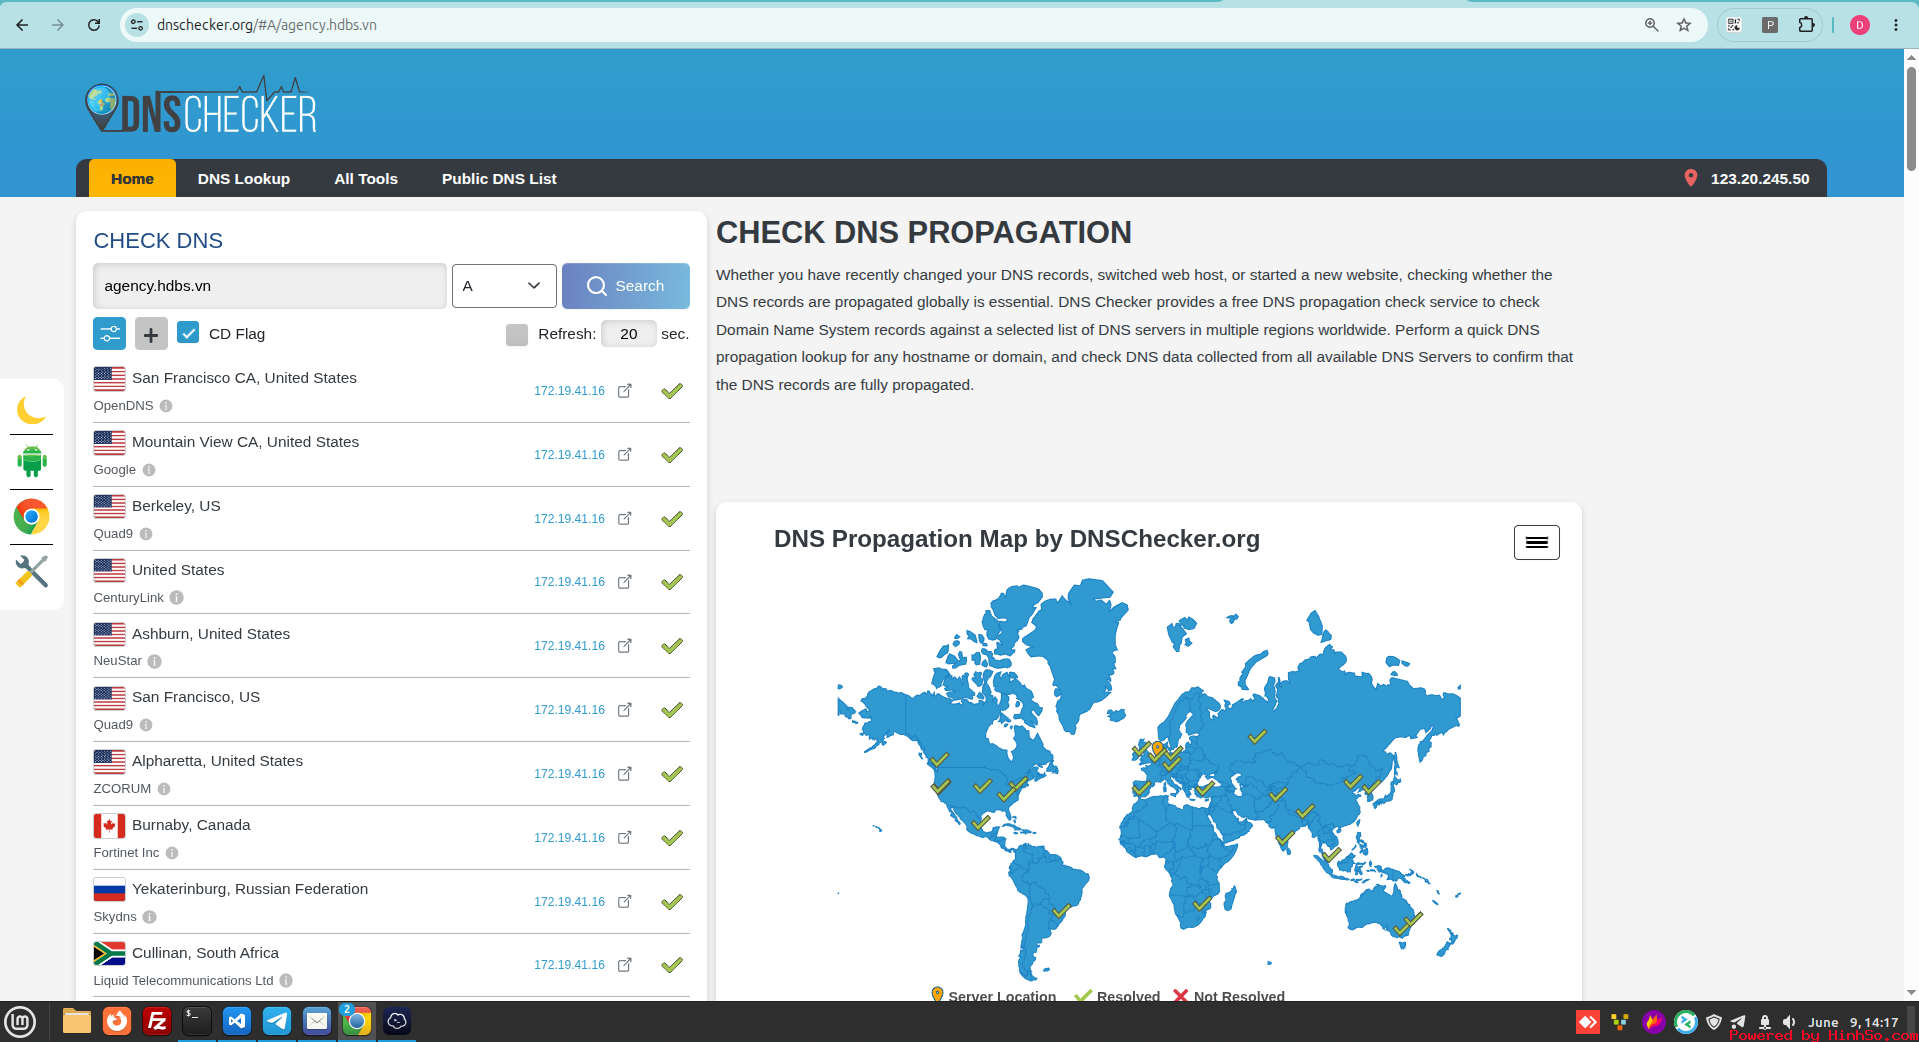Open the DNS Lookup menu item
The height and width of the screenshot is (1042, 1919).
(x=244, y=179)
